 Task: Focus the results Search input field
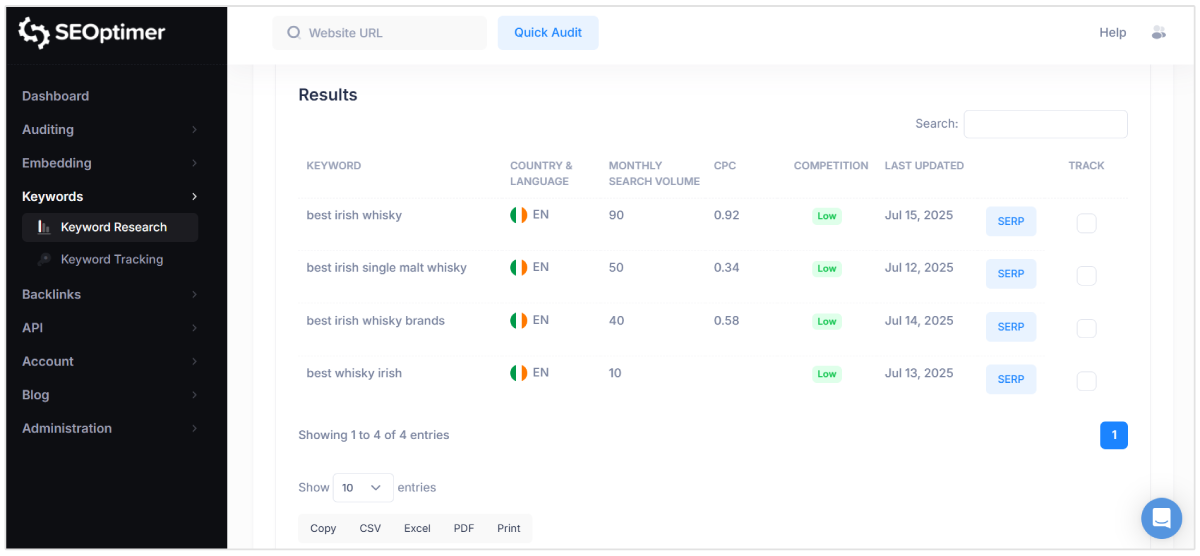[1045, 124]
